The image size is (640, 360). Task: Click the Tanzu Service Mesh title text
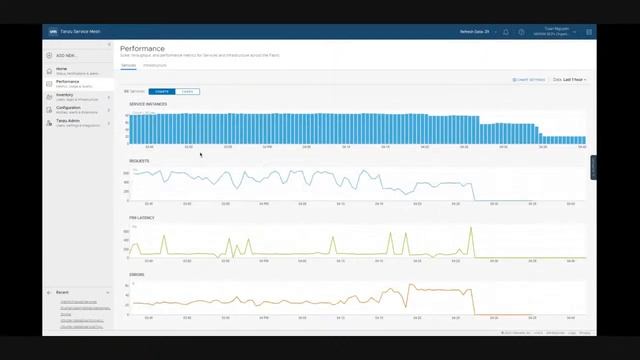[80, 31]
